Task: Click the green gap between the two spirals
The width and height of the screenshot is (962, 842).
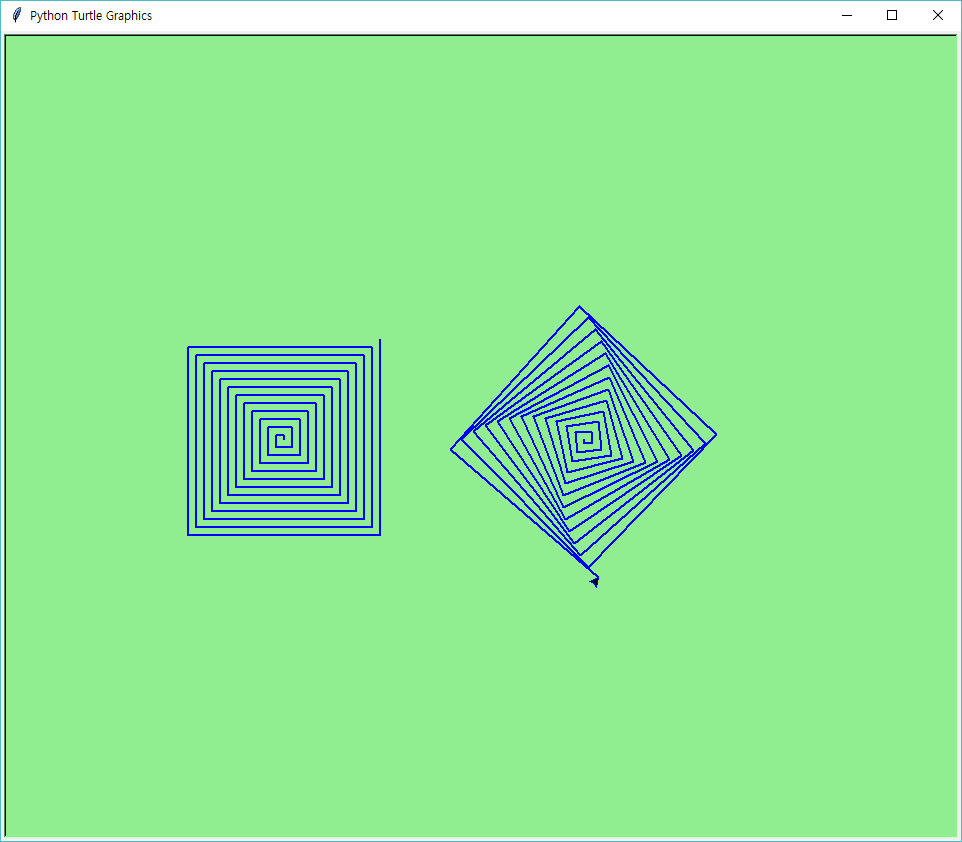Action: coord(416,440)
